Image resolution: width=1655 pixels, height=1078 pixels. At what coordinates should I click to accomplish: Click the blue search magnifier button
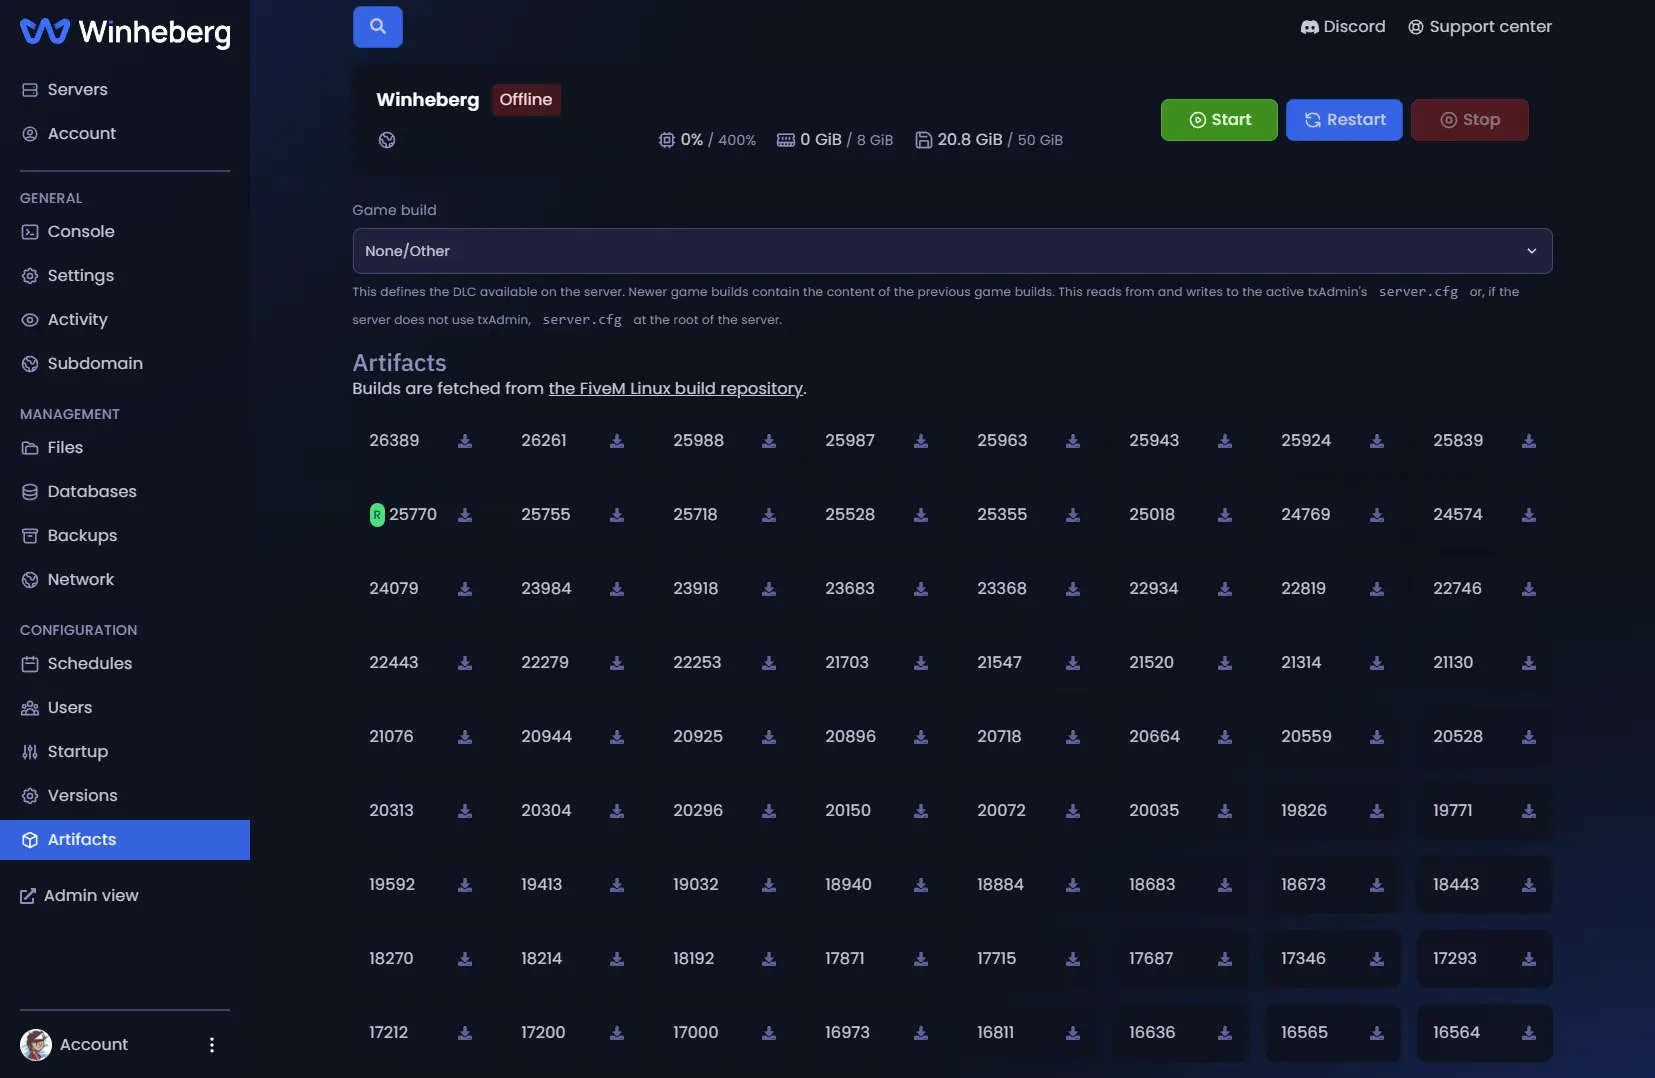pyautogui.click(x=377, y=27)
